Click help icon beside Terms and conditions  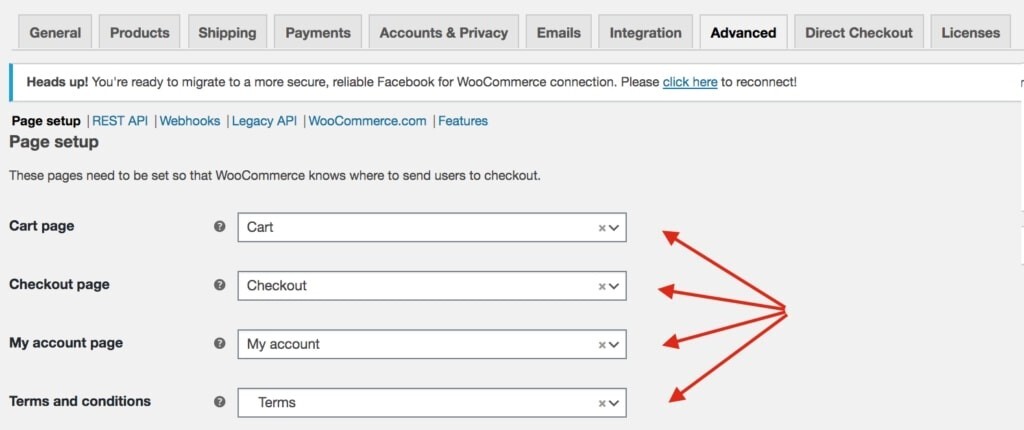[220, 402]
